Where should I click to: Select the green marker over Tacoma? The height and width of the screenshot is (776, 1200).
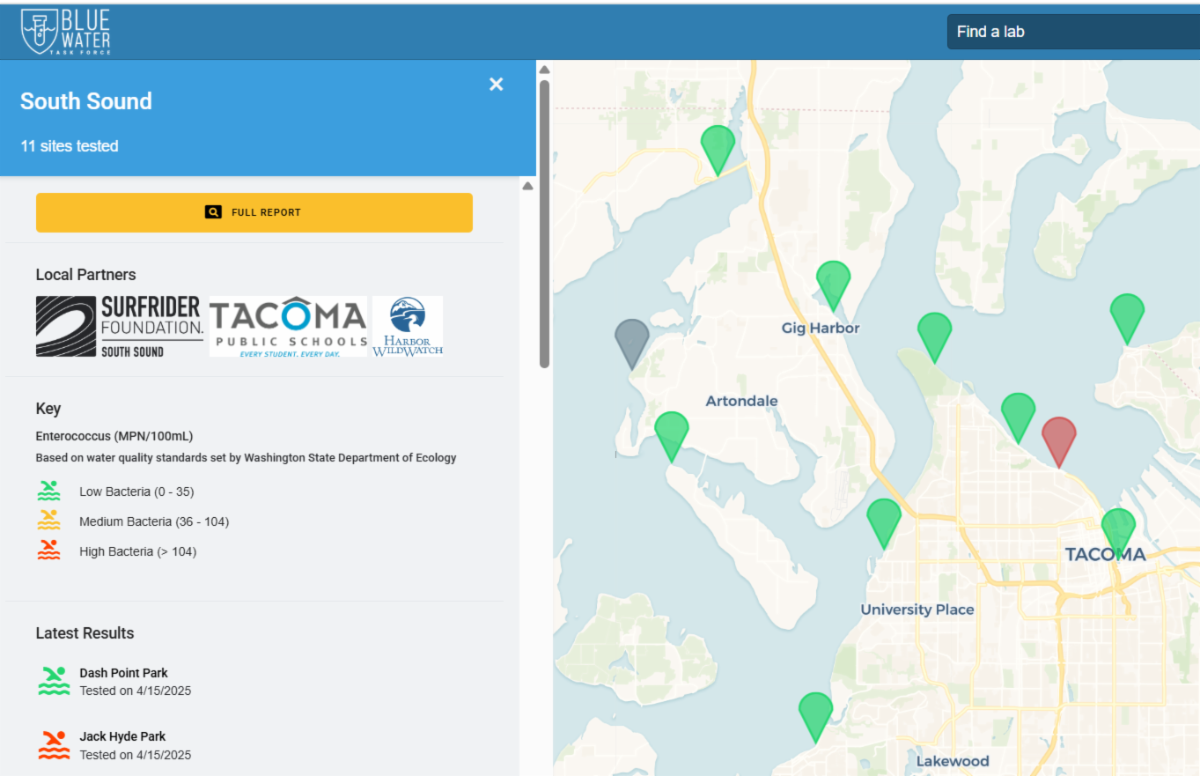(x=1118, y=528)
